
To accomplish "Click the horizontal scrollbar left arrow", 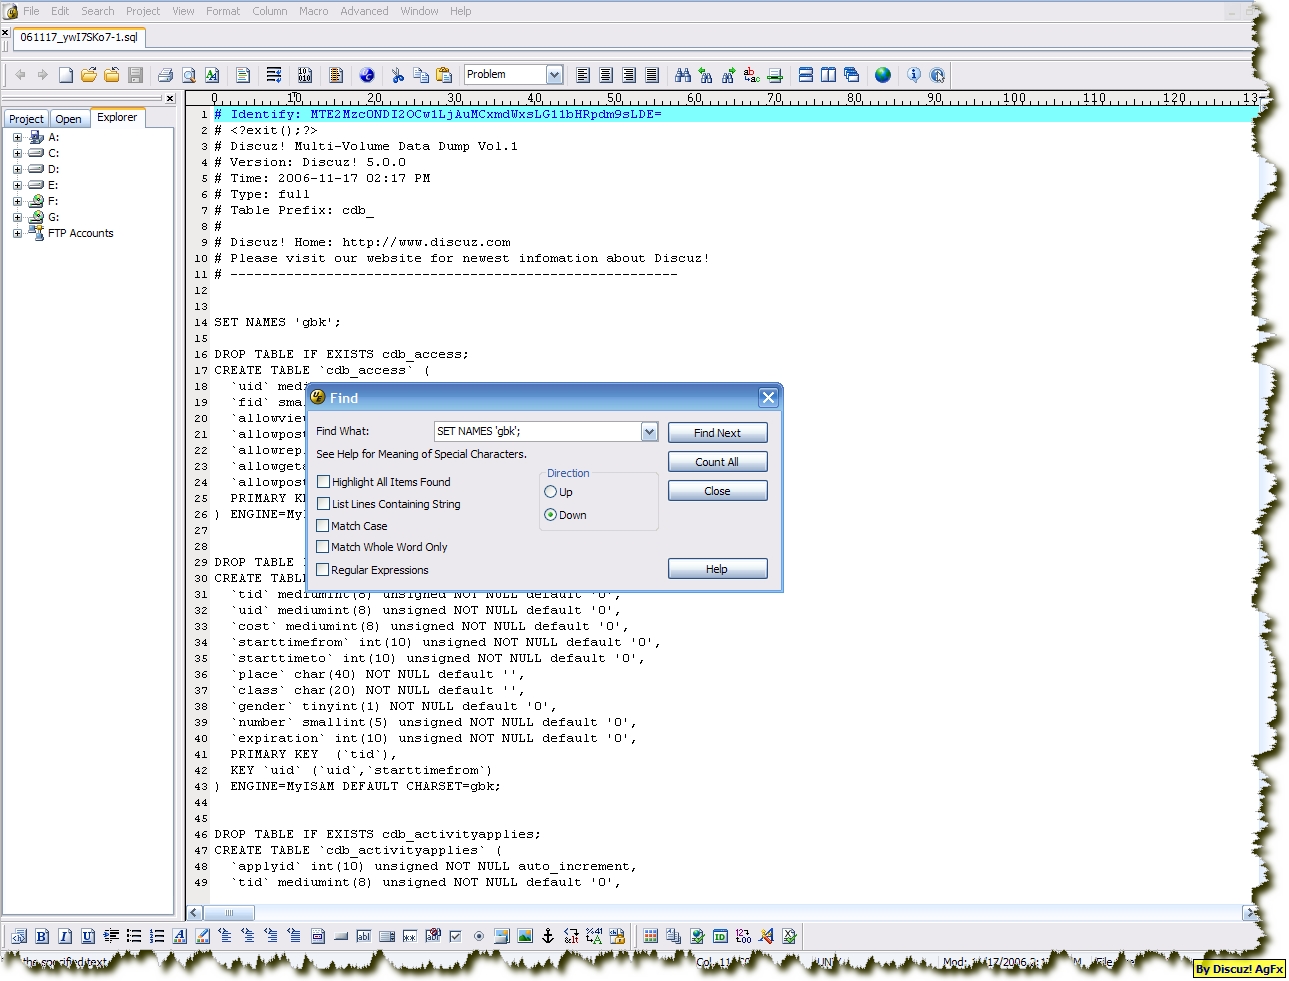I will [195, 913].
